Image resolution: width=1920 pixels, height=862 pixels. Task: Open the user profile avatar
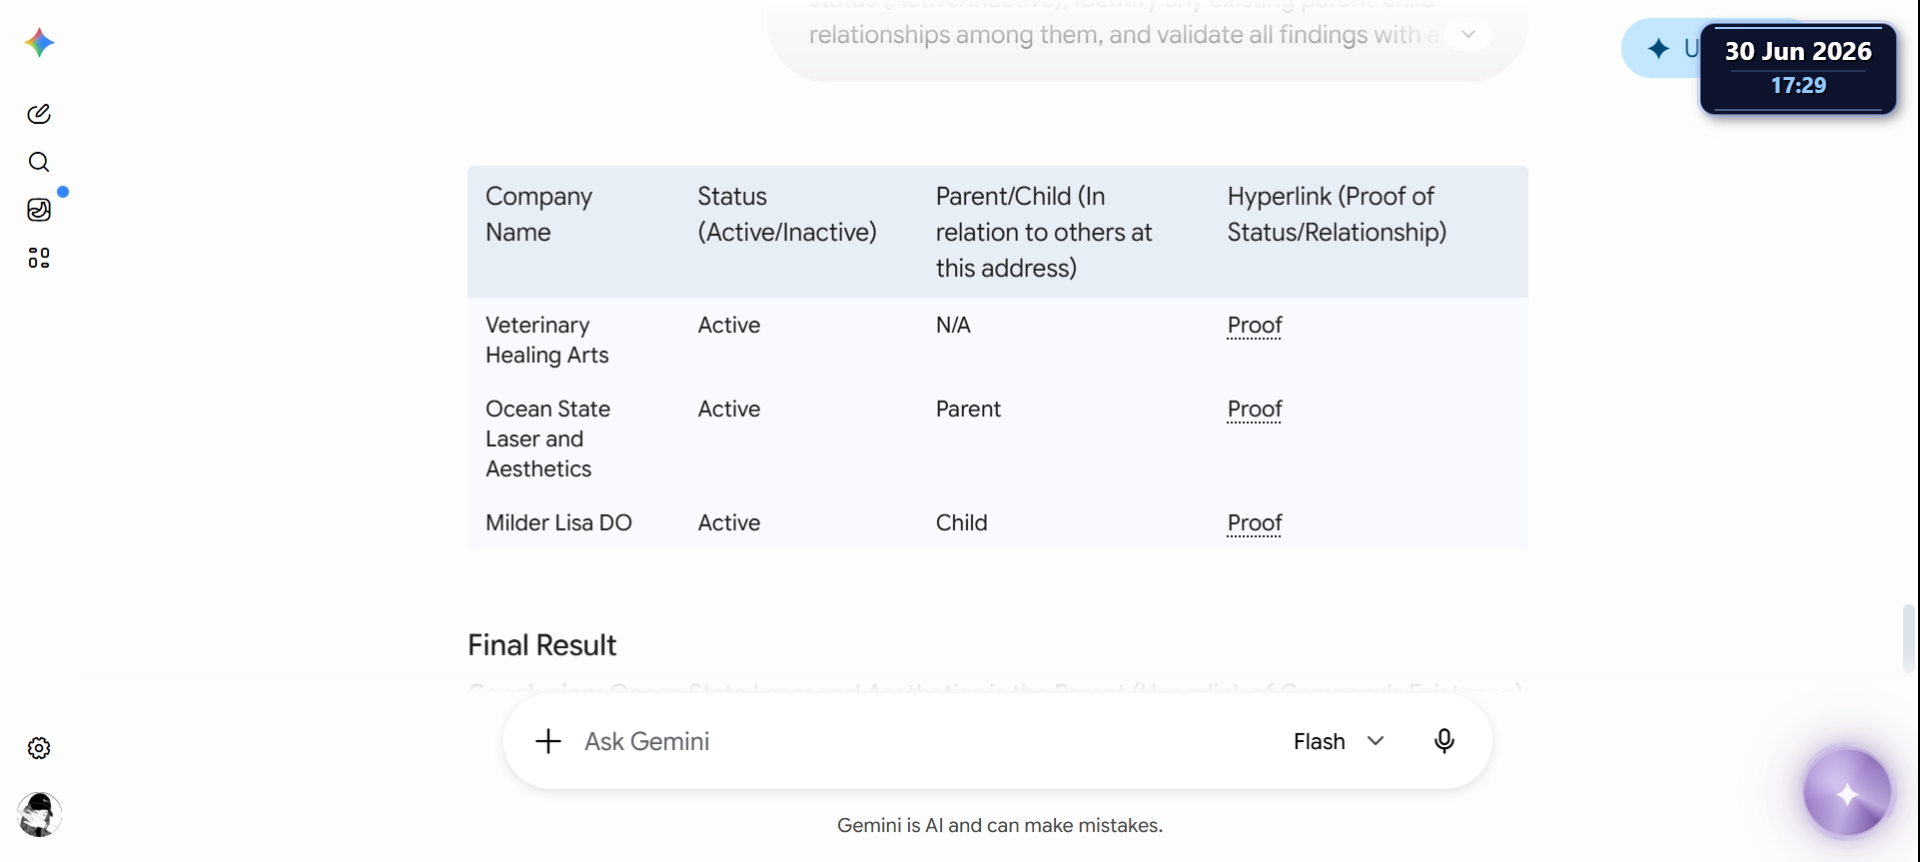[x=39, y=815]
